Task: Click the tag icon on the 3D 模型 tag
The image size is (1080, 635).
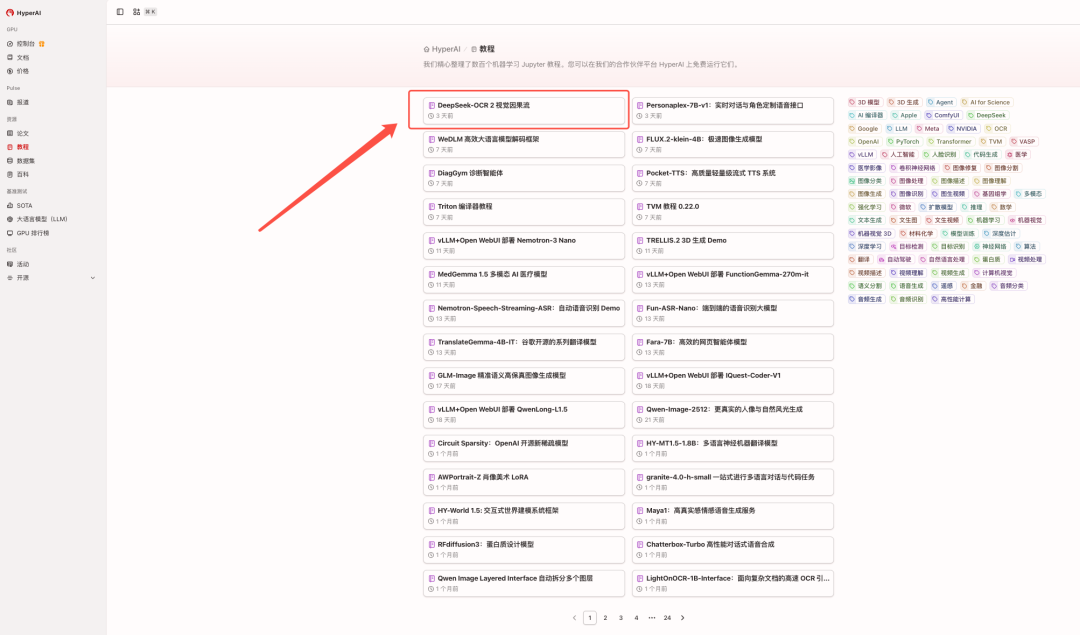Action: point(852,102)
